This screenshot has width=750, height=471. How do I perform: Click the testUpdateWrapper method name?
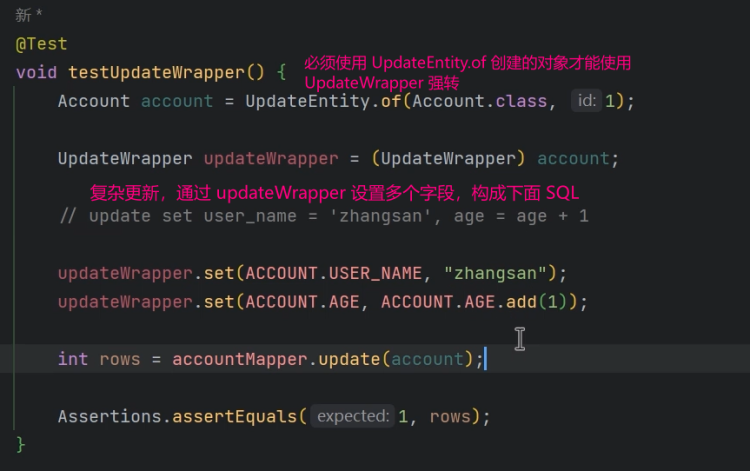[156, 73]
